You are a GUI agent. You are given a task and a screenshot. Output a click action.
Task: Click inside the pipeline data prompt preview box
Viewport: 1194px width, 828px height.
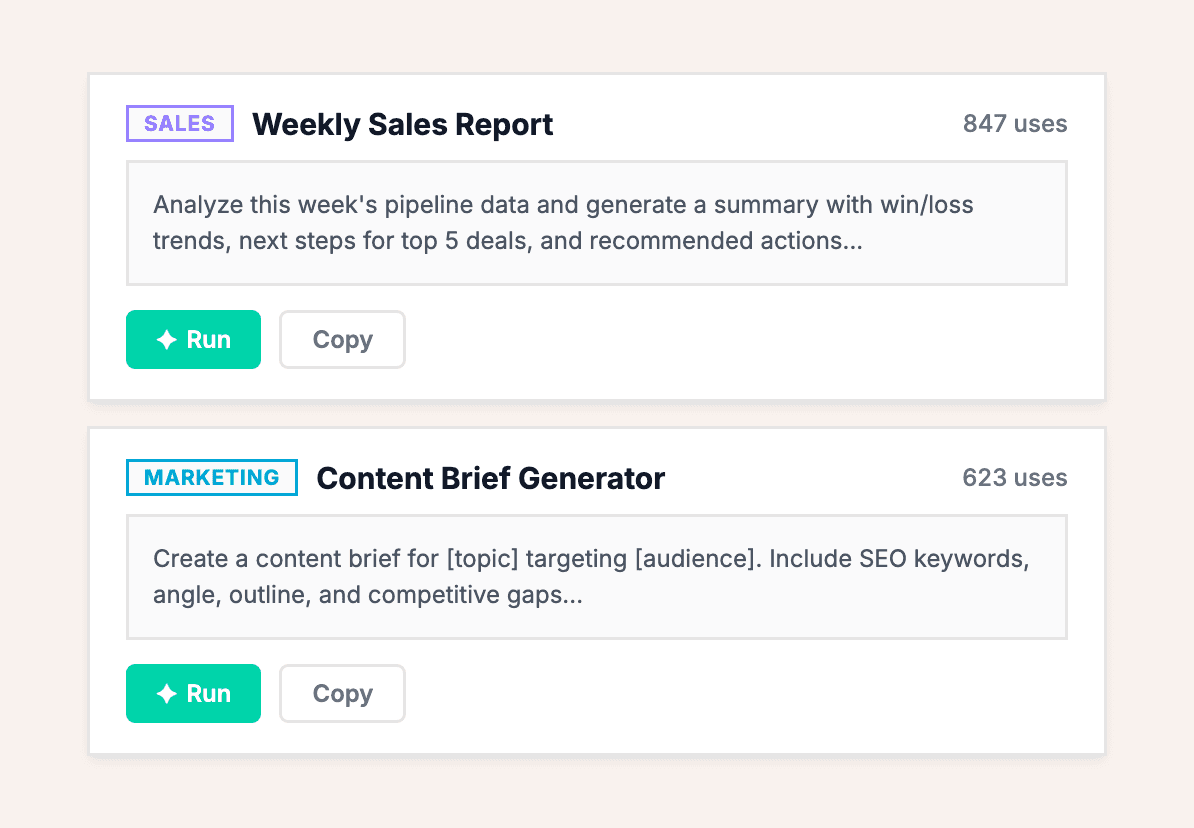(x=596, y=223)
